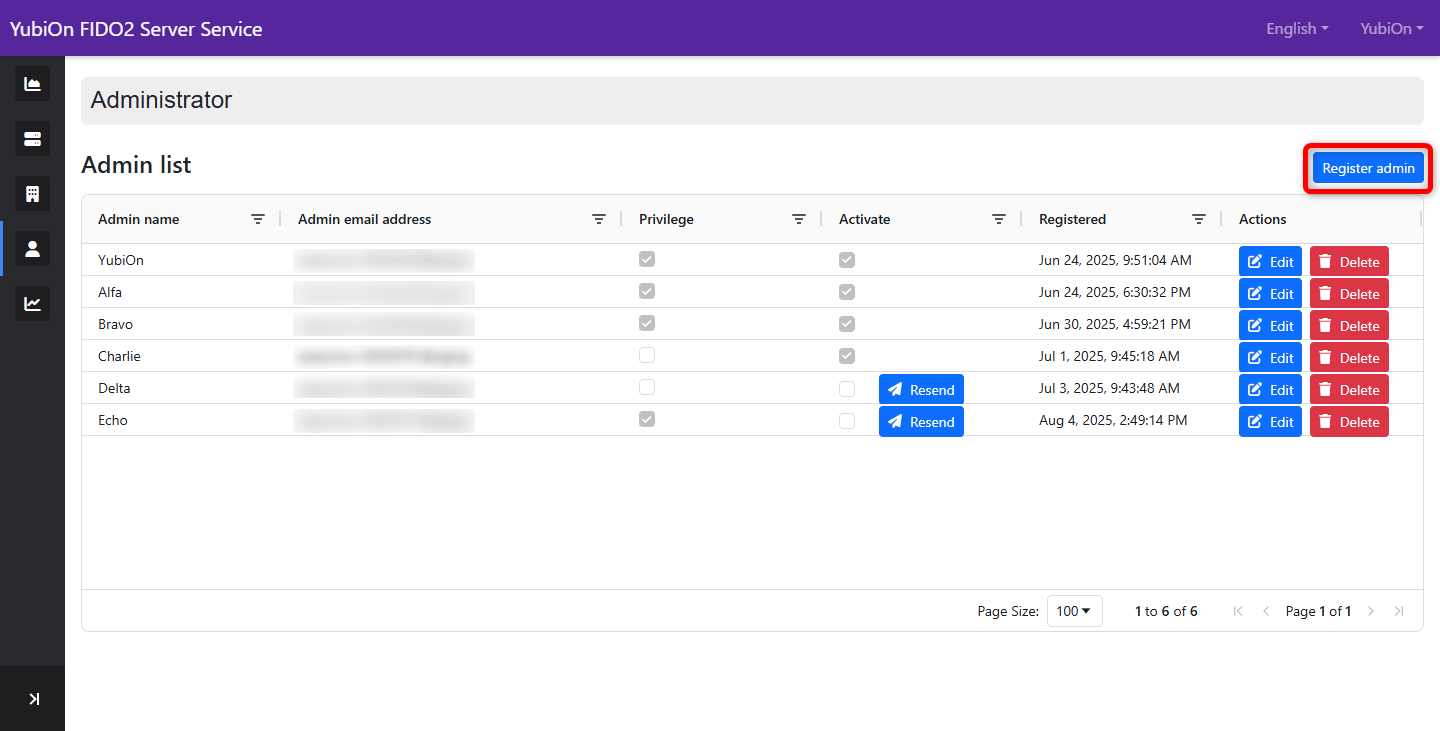Toggle the Privilege checkbox for Echo
This screenshot has height=731, width=1440.
pos(647,419)
